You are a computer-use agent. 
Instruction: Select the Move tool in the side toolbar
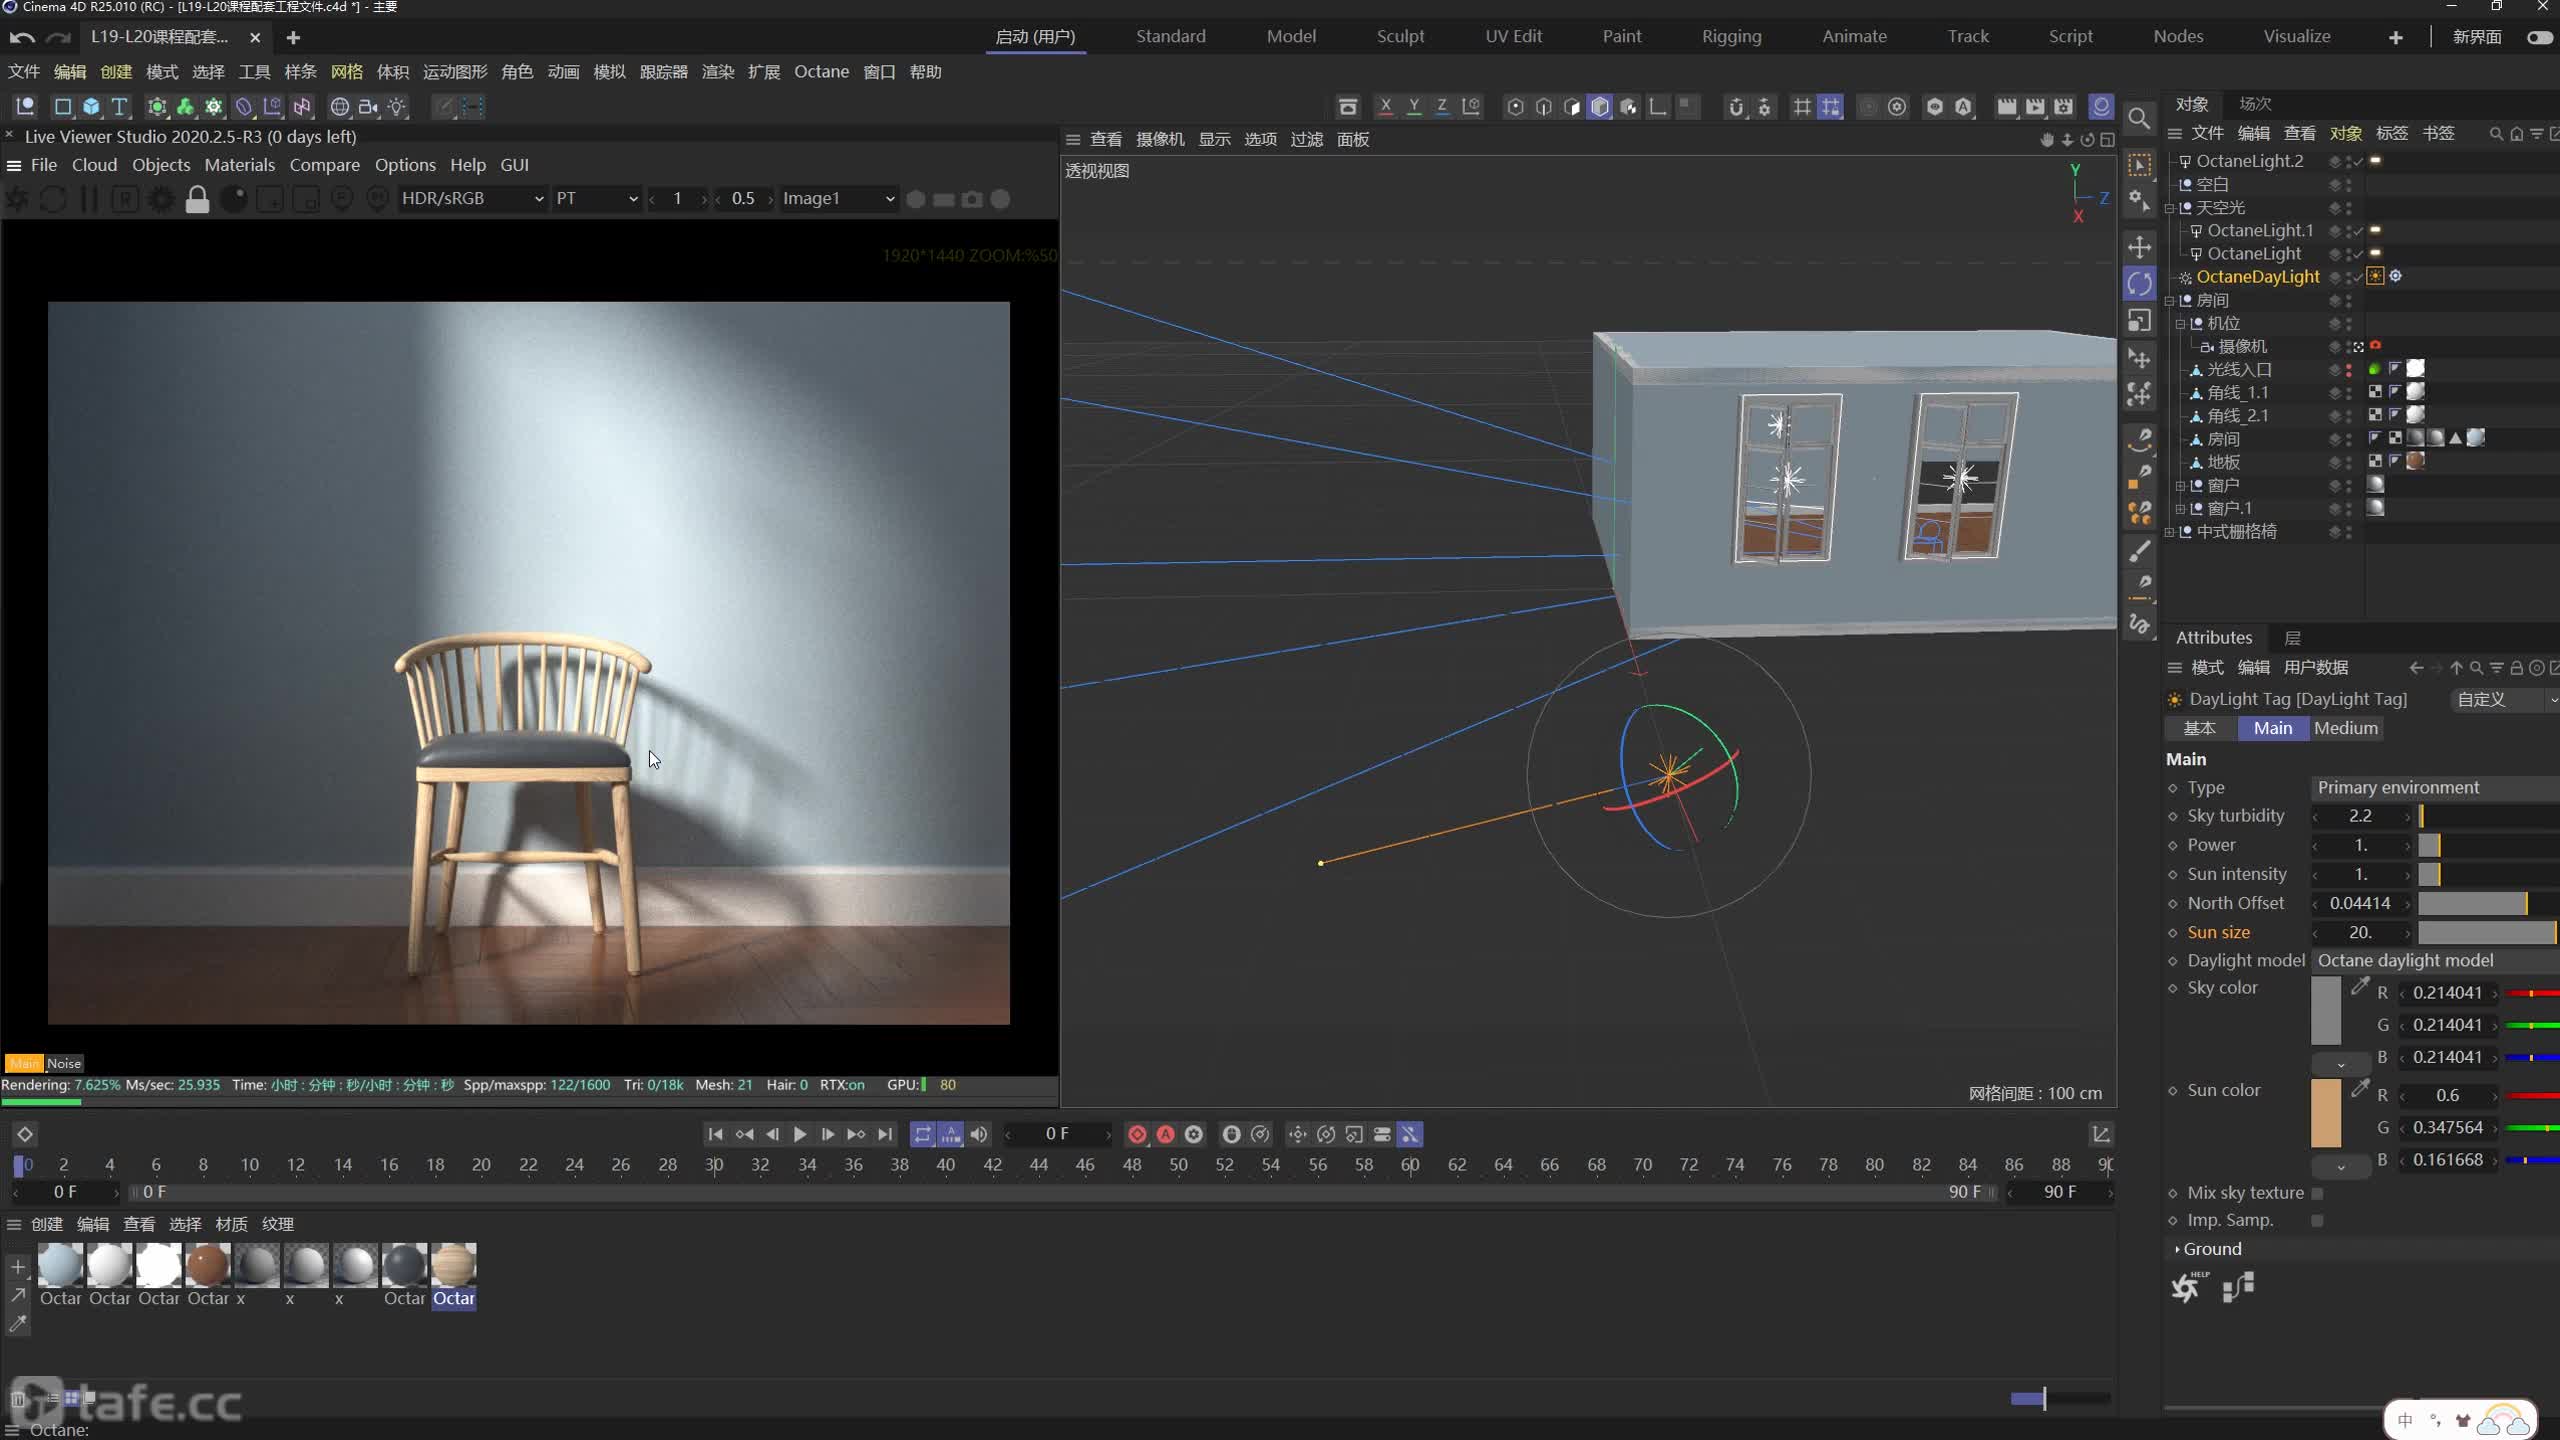(2139, 247)
